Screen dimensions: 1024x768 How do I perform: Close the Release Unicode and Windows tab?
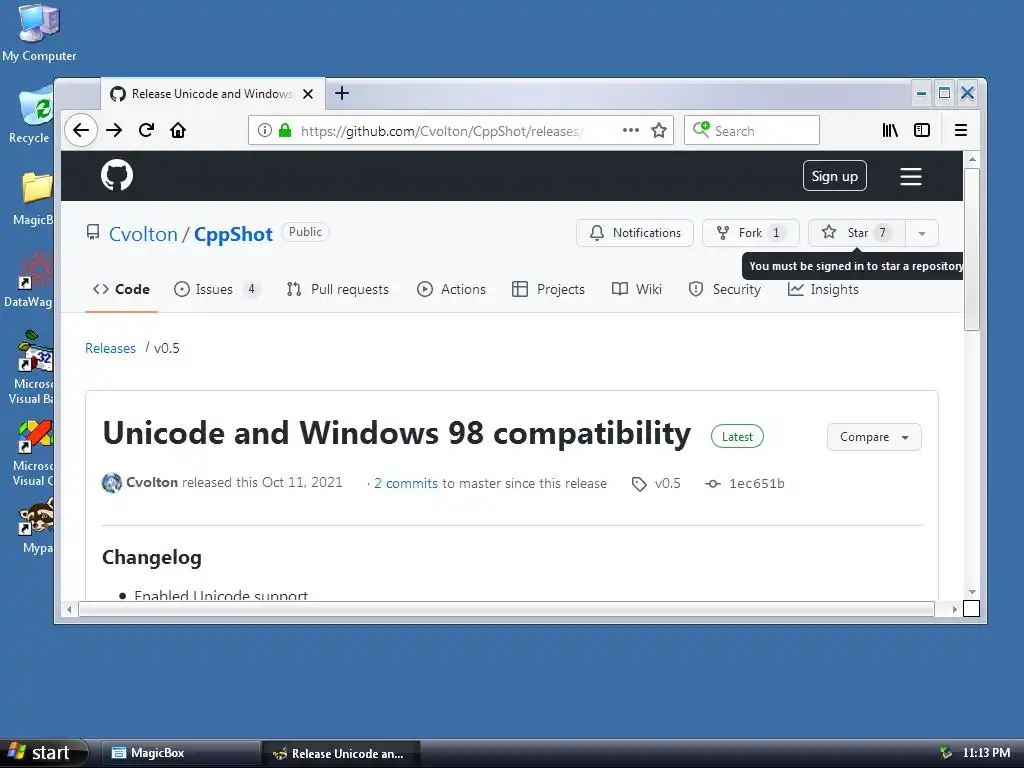coord(308,94)
